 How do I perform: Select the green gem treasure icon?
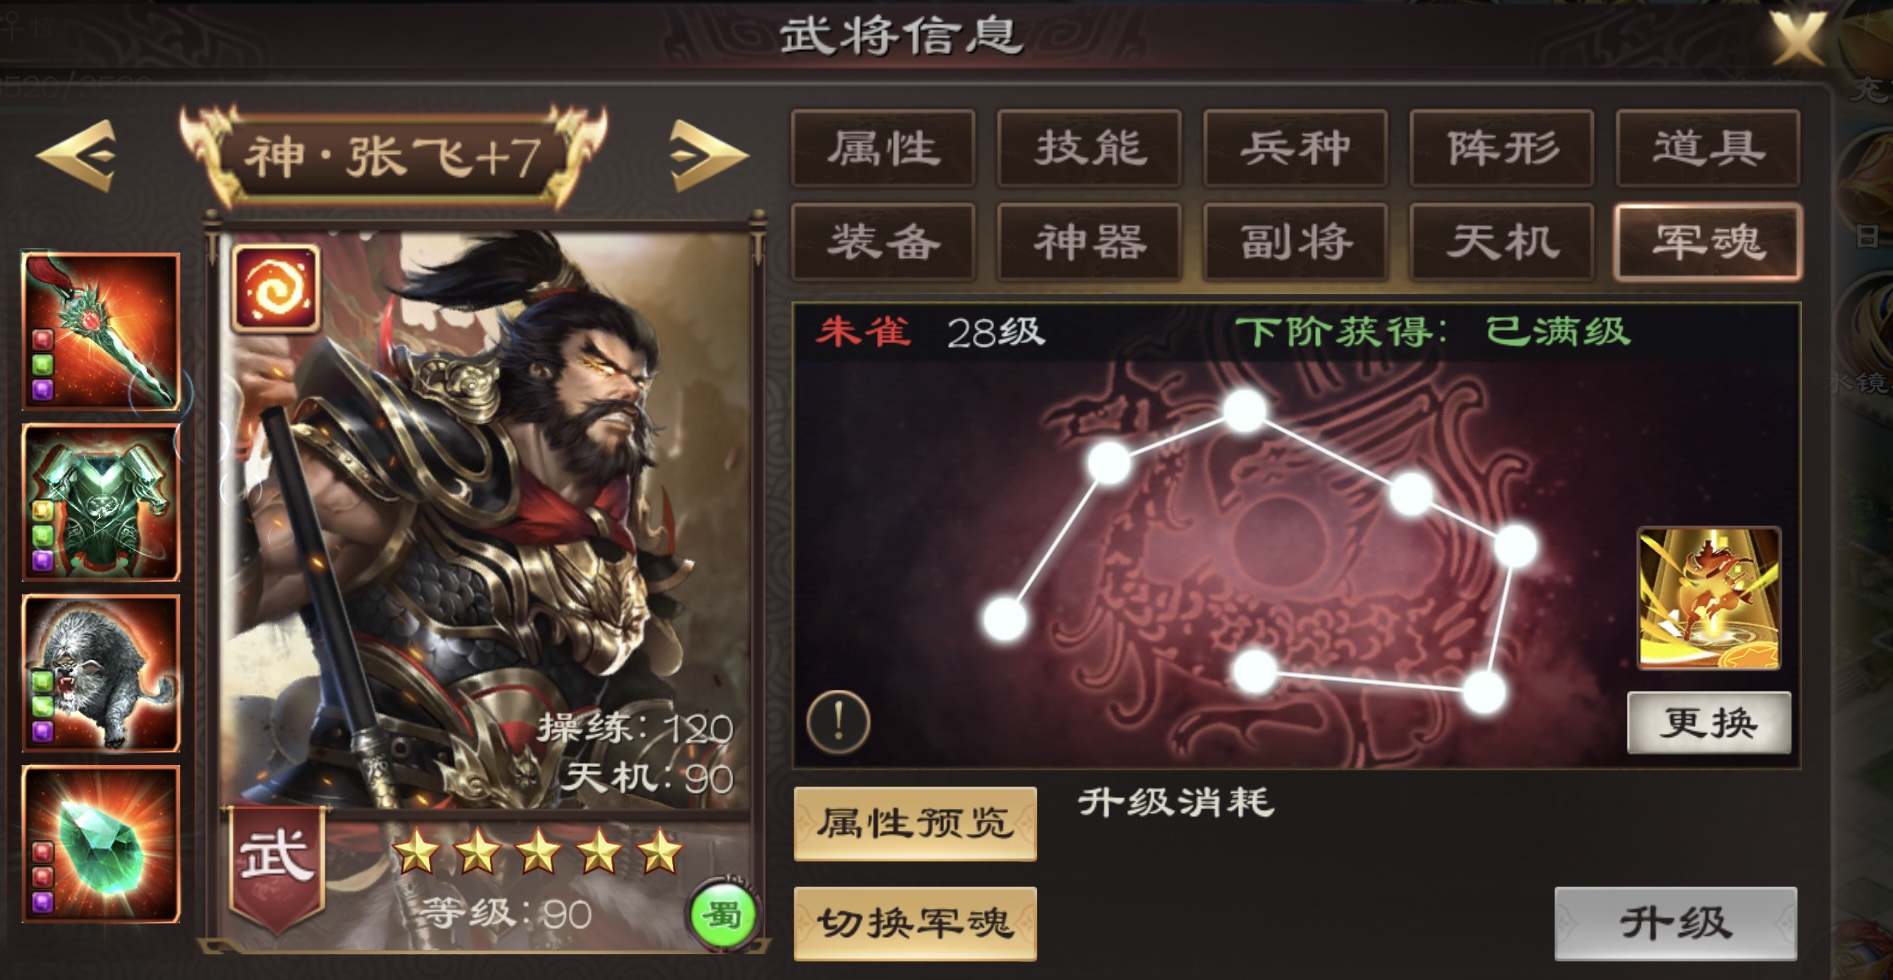(x=101, y=844)
